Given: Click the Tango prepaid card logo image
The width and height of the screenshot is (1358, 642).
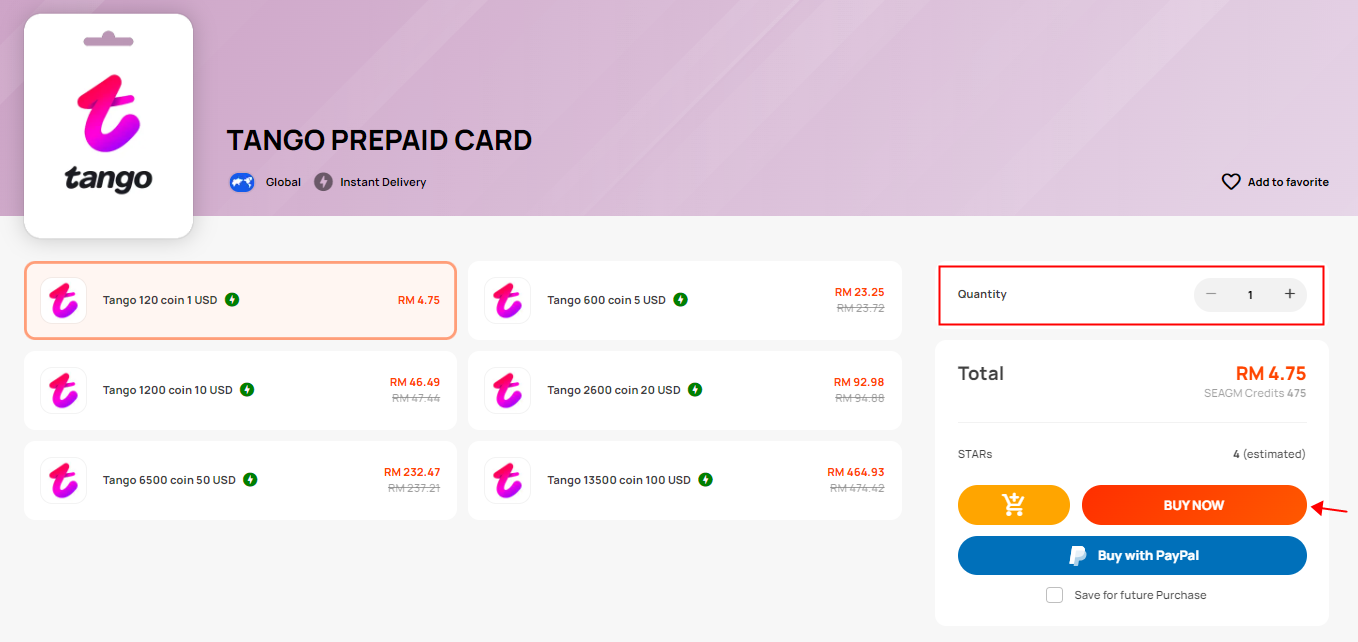Looking at the screenshot, I should [x=108, y=126].
